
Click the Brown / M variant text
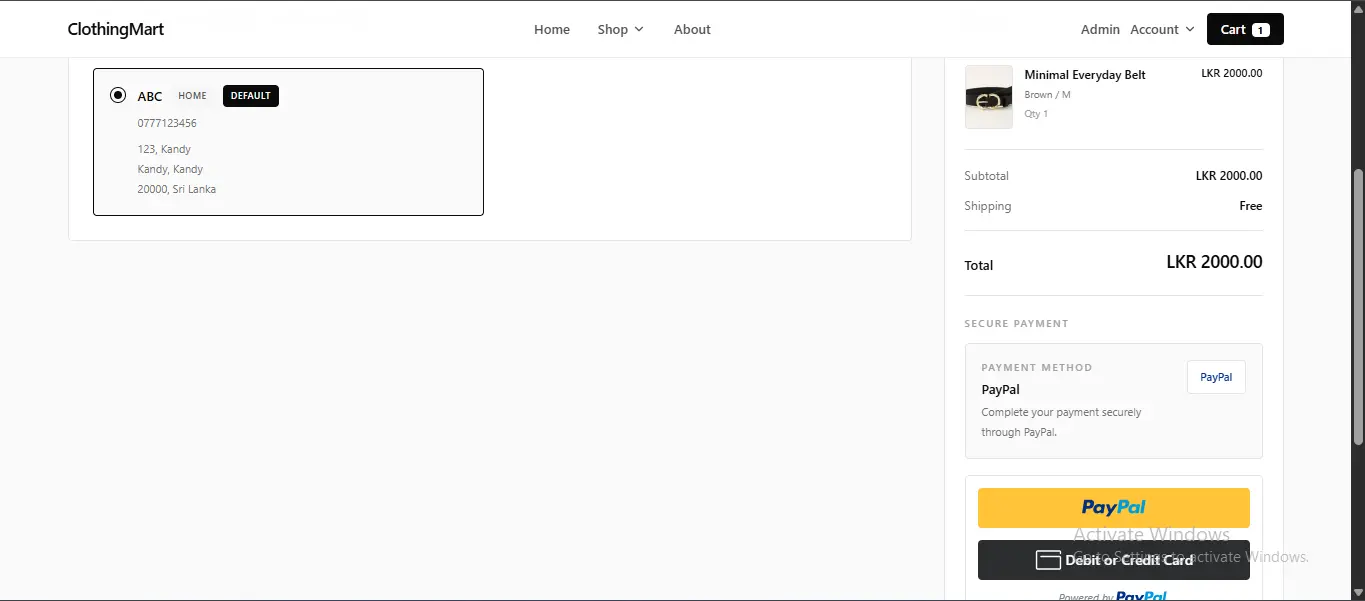[x=1047, y=95]
